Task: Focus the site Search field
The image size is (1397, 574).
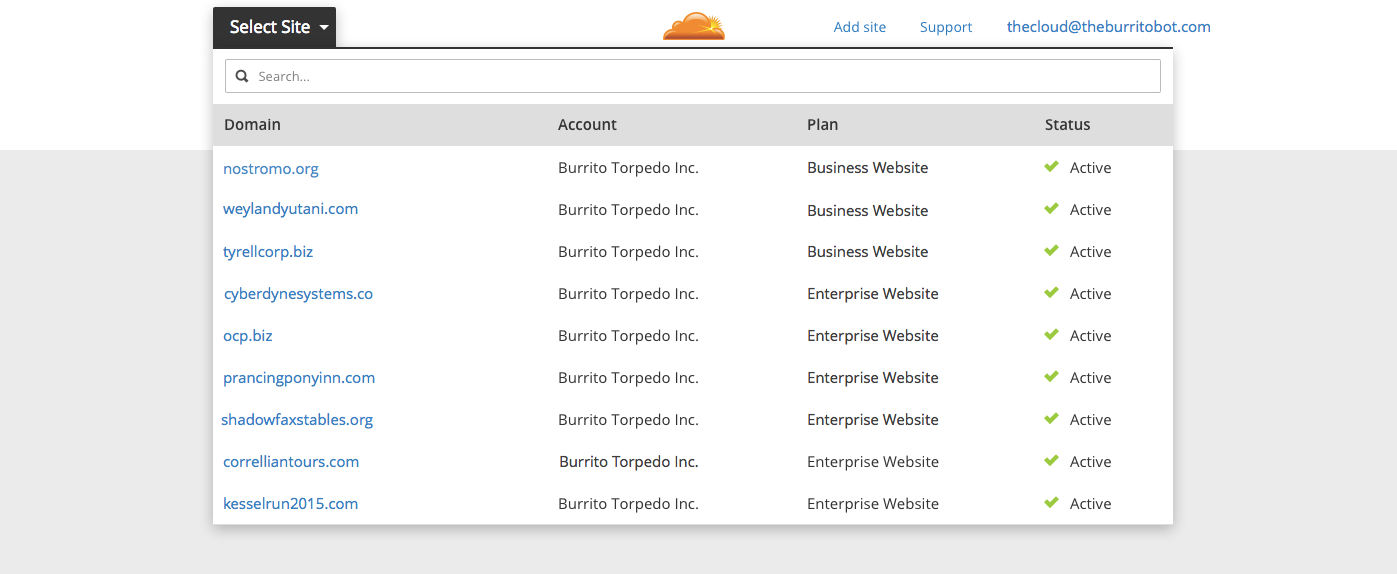Action: pos(700,76)
